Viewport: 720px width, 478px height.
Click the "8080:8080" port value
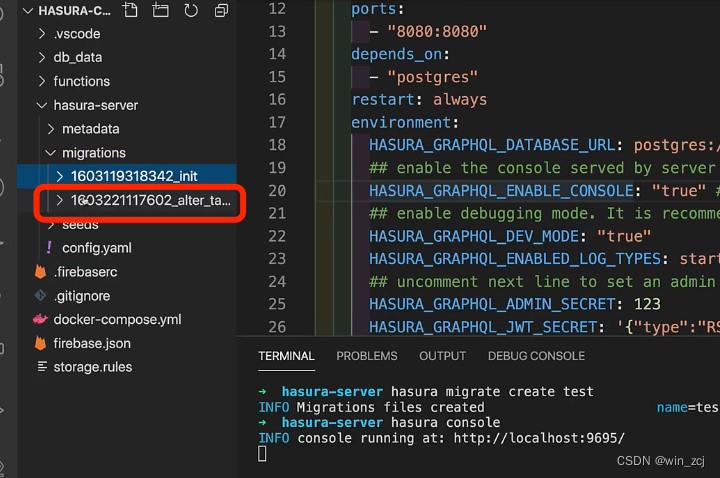[x=437, y=32]
